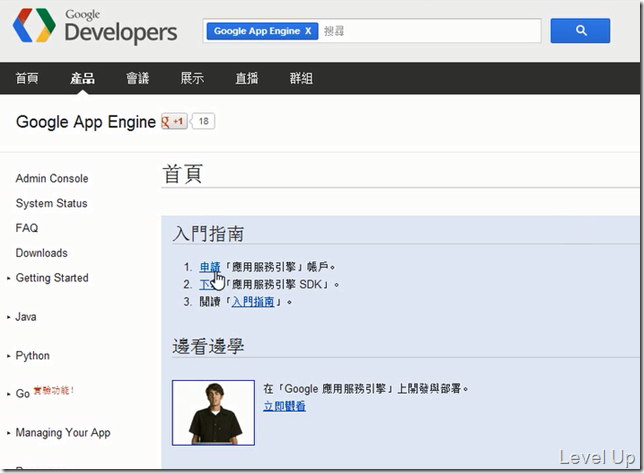Screen dimensions: 644x473
Task: Click the video thumbnail of the man
Action: [x=213, y=413]
